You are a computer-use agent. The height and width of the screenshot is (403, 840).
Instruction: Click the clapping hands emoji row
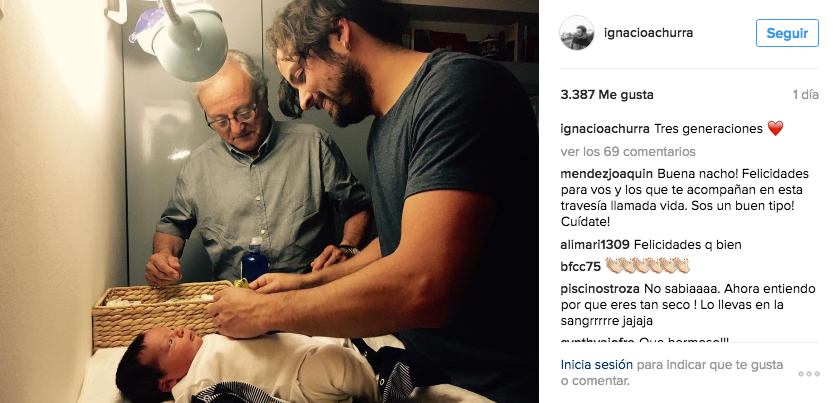[x=647, y=266]
